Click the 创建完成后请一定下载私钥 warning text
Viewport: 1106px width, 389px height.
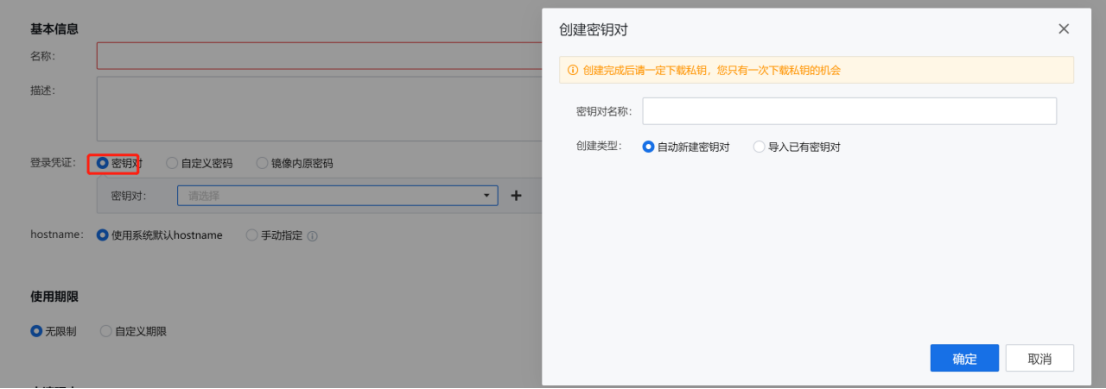coord(712,71)
